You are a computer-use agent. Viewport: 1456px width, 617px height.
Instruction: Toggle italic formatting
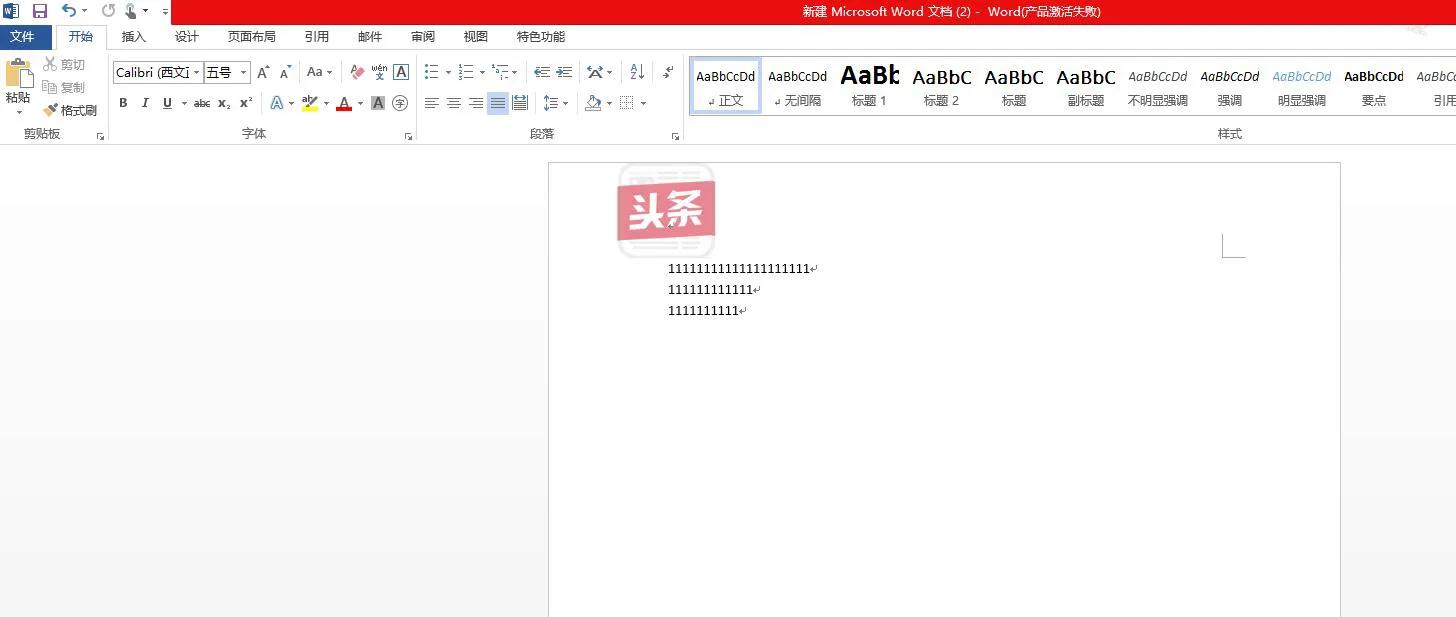click(x=145, y=103)
